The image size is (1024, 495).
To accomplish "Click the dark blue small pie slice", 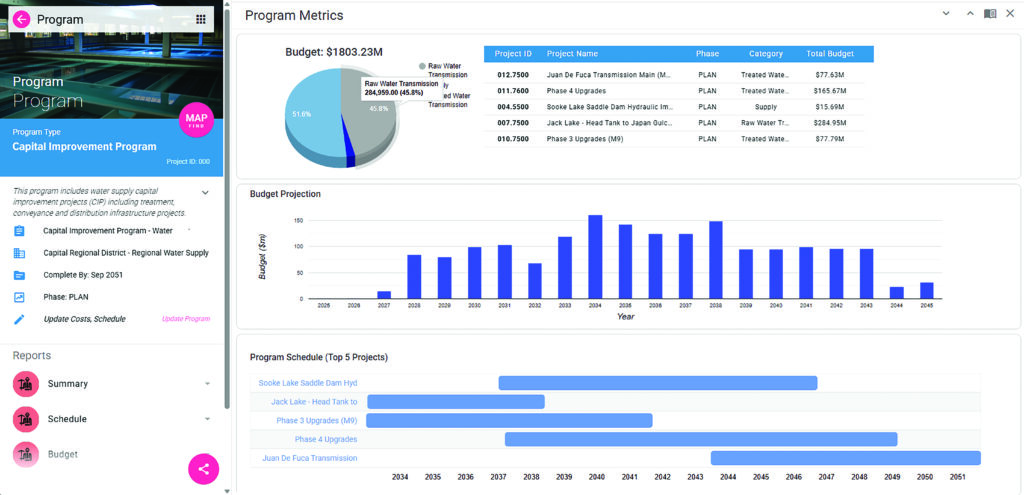I will pos(350,155).
